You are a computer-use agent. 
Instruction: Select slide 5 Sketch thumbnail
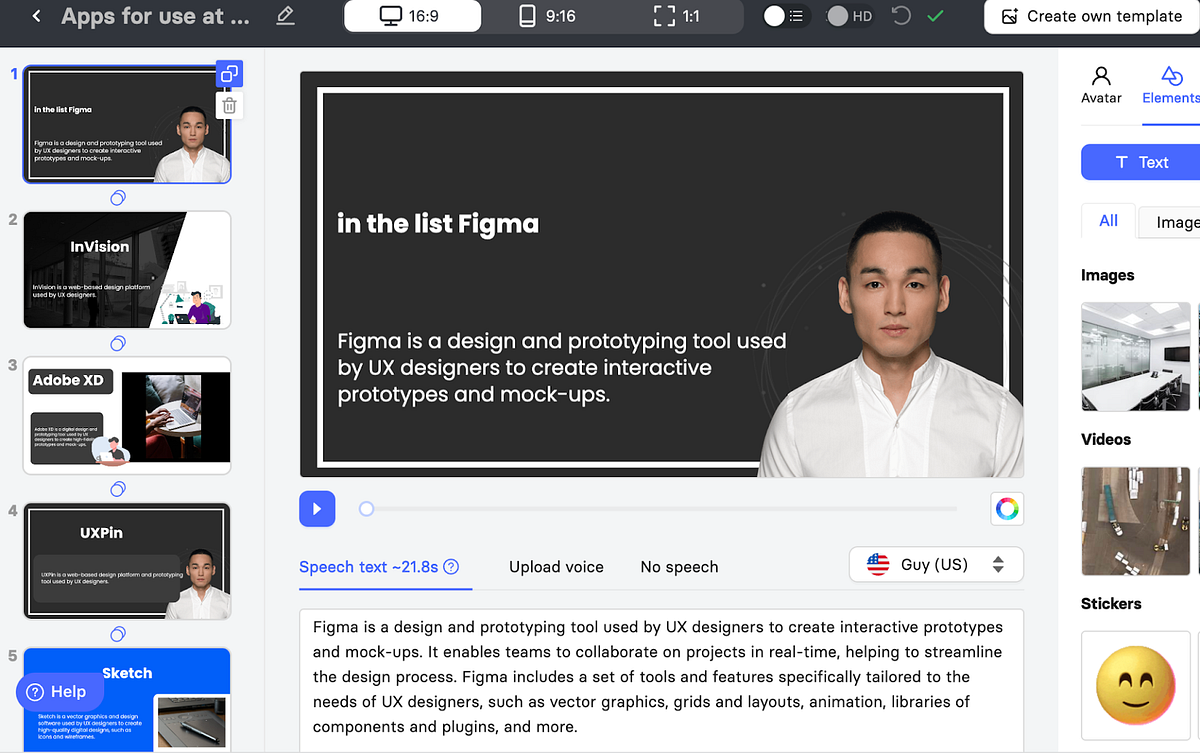(127, 700)
